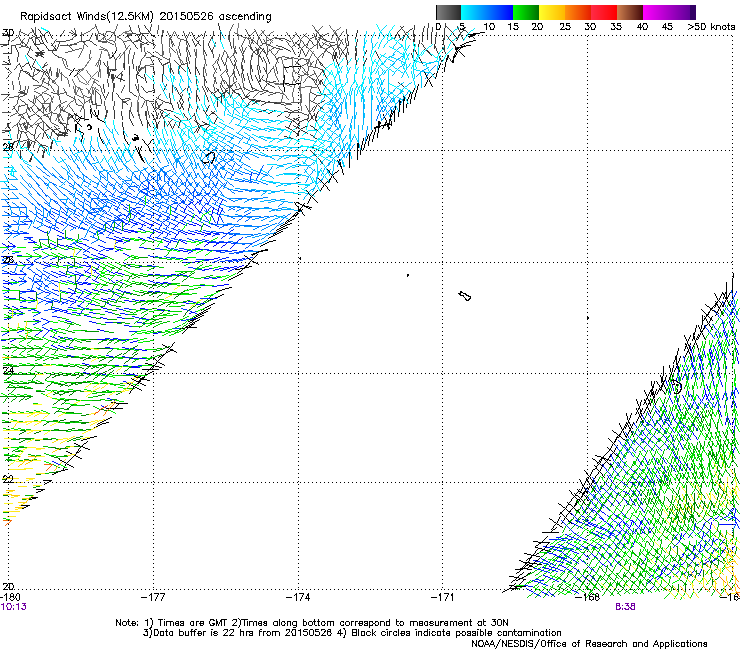Screen dimensions: 740x650
Task: Click the "Times are GMT" note line
Action: (x=311, y=623)
